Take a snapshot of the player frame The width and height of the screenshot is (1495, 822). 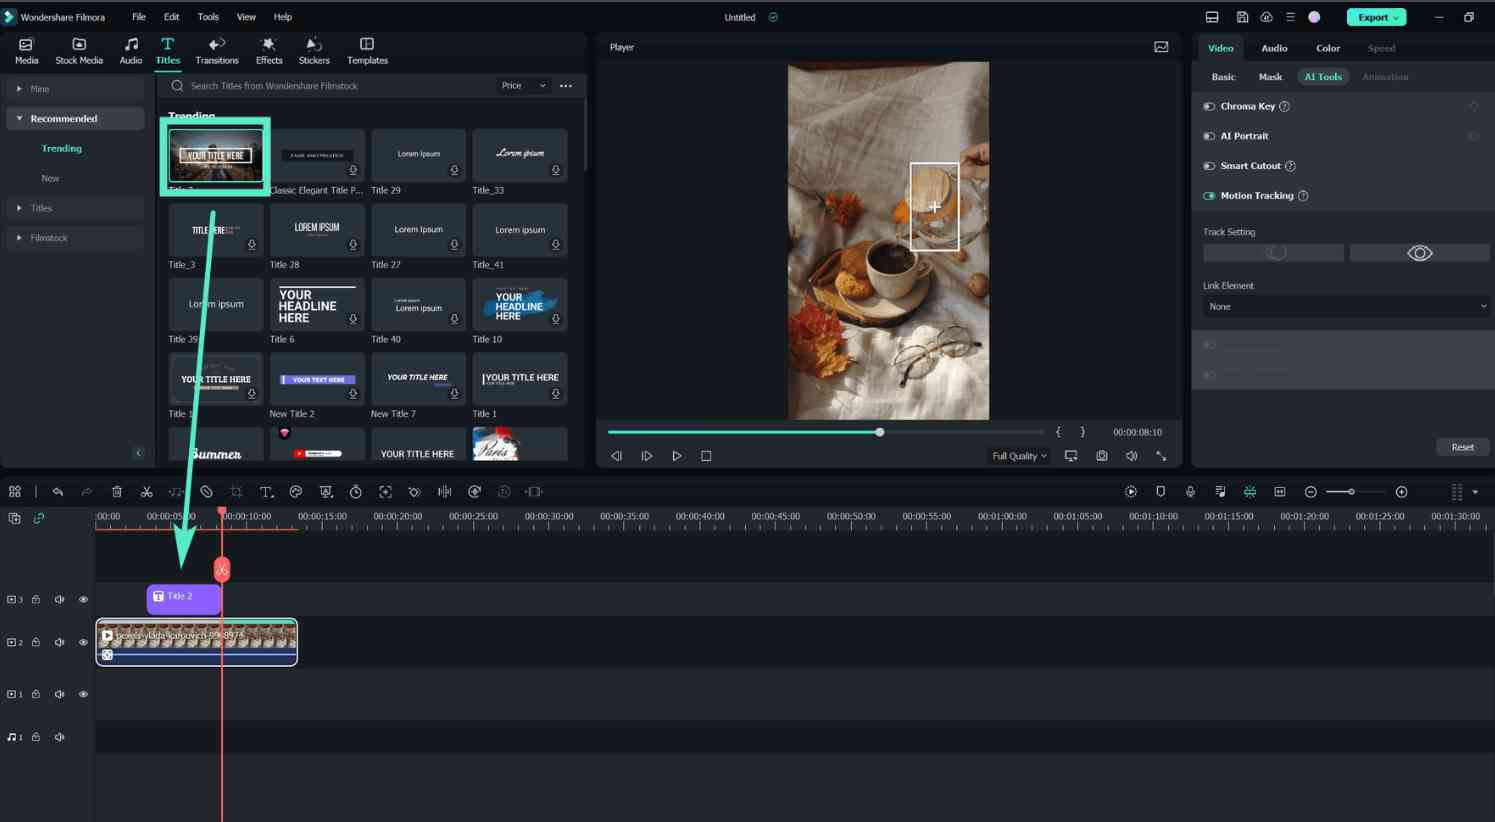(1101, 455)
